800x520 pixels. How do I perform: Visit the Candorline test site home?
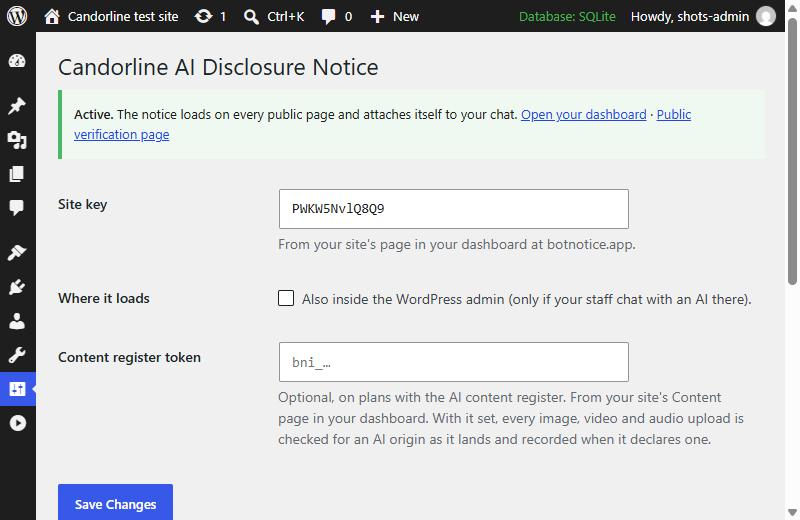(x=111, y=16)
